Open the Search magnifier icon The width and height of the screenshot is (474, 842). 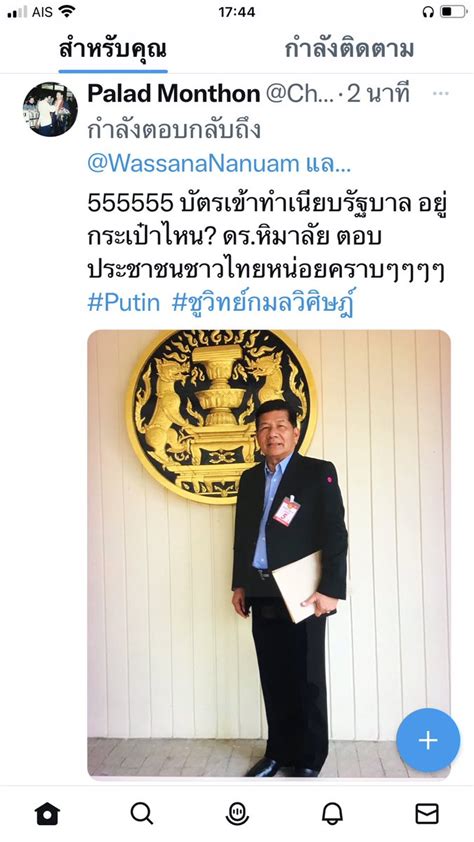142,814
